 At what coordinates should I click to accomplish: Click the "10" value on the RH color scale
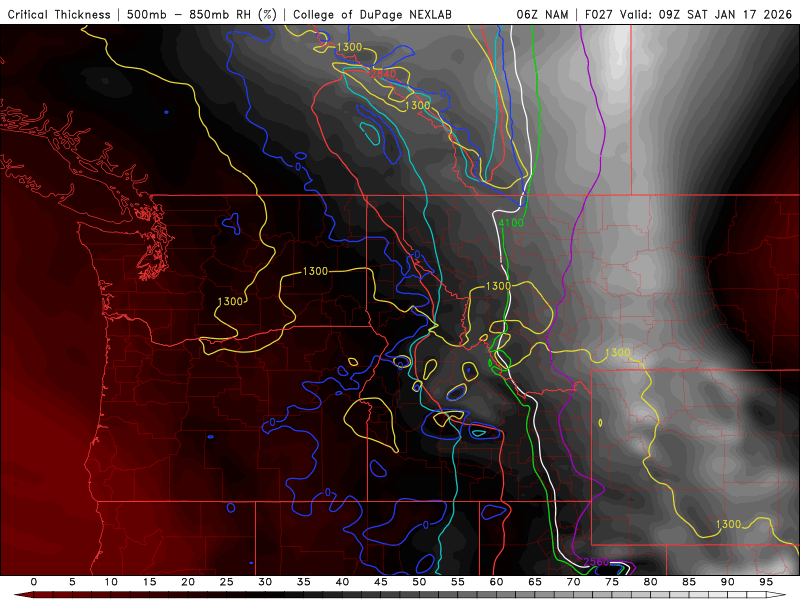[111, 582]
